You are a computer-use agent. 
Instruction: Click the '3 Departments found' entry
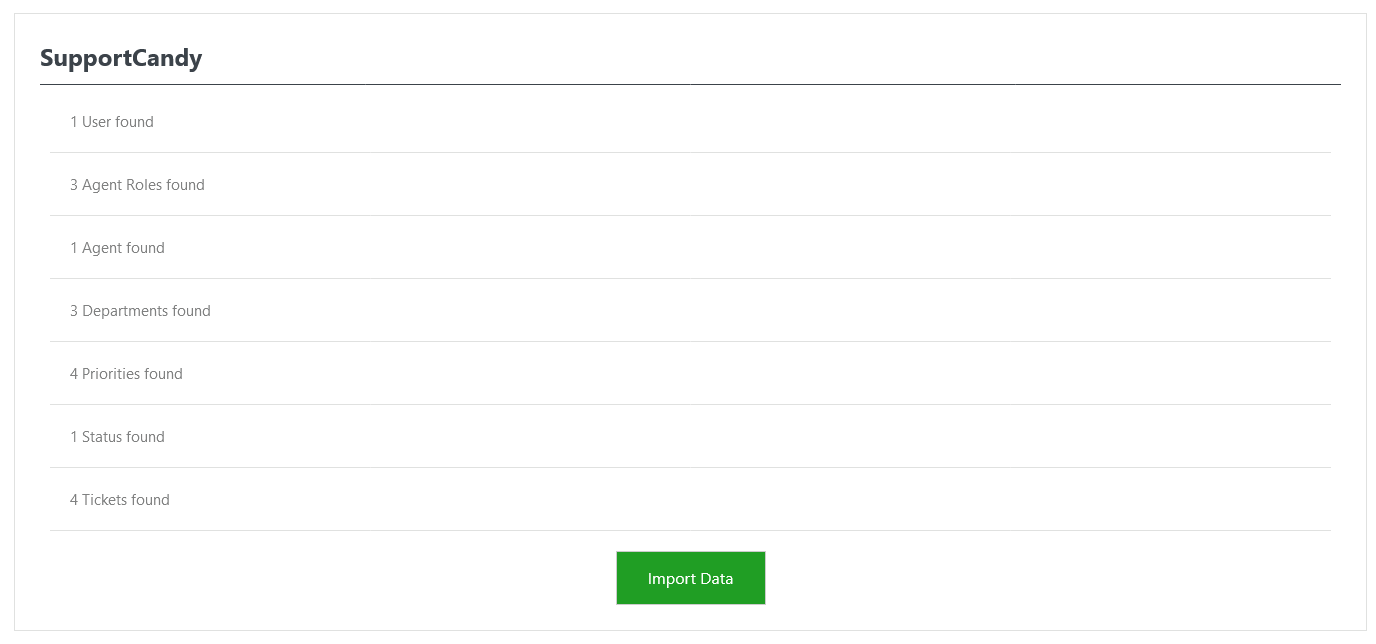pyautogui.click(x=140, y=311)
